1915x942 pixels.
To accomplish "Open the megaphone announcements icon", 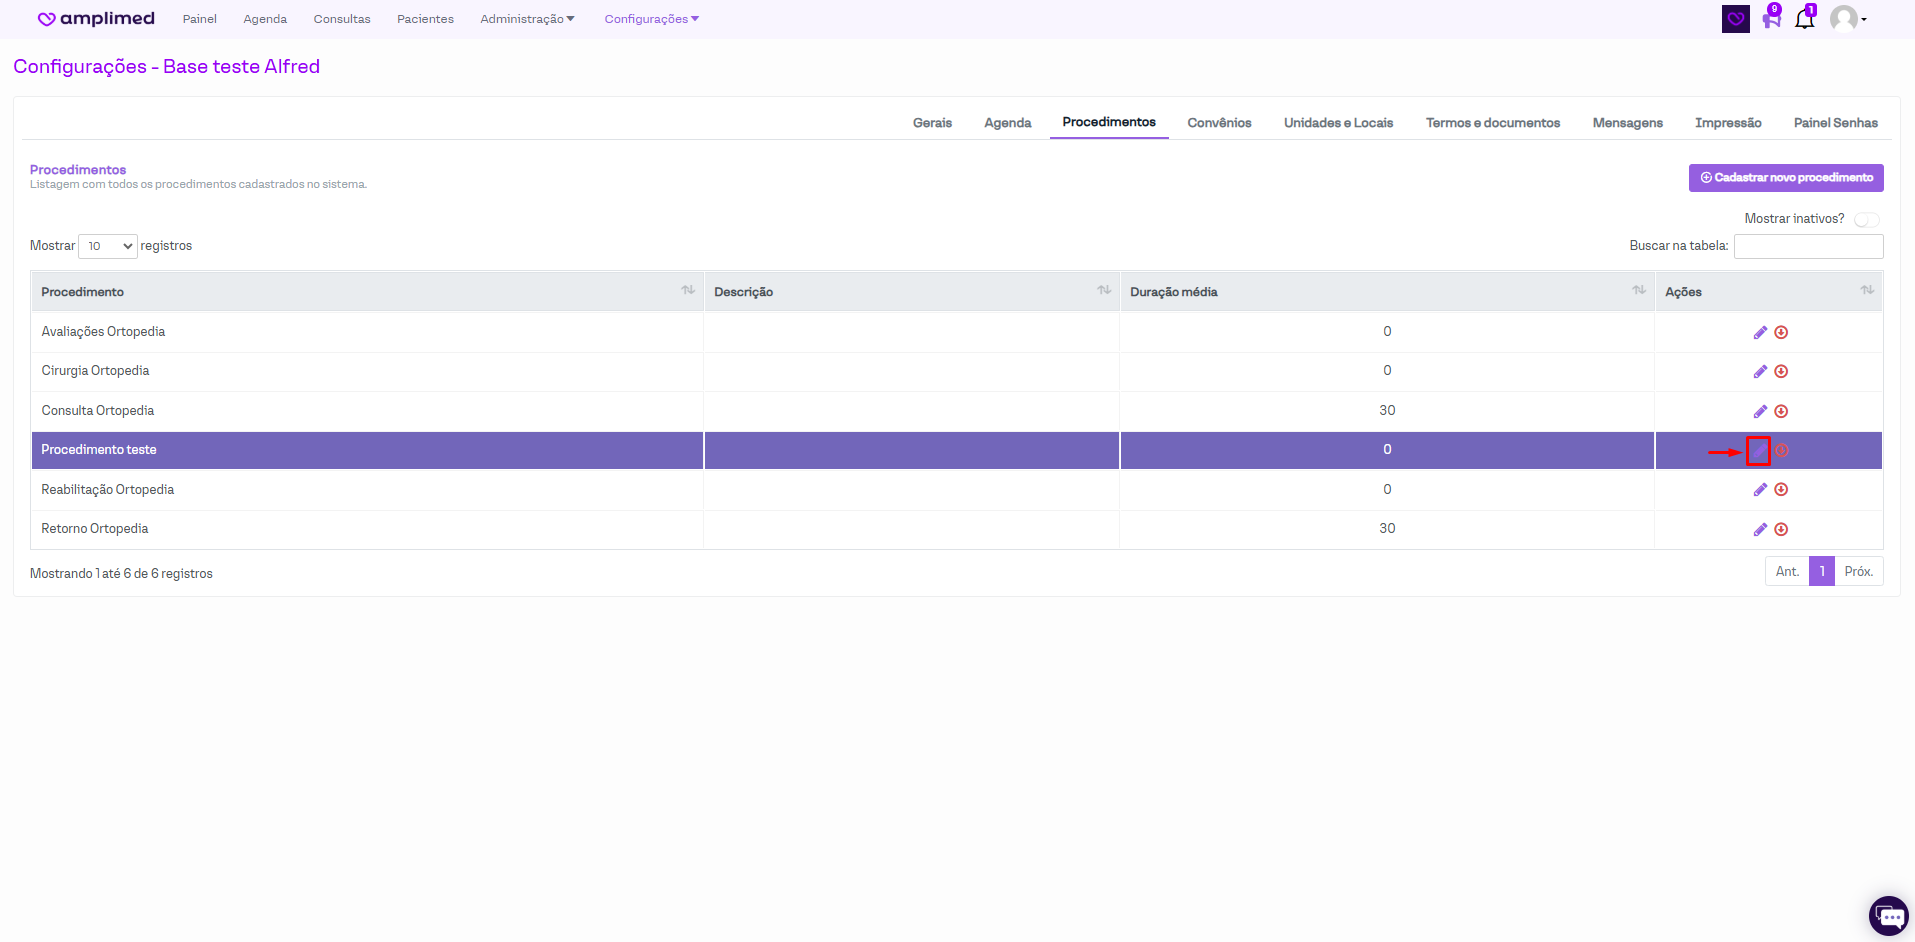I will coord(1771,19).
